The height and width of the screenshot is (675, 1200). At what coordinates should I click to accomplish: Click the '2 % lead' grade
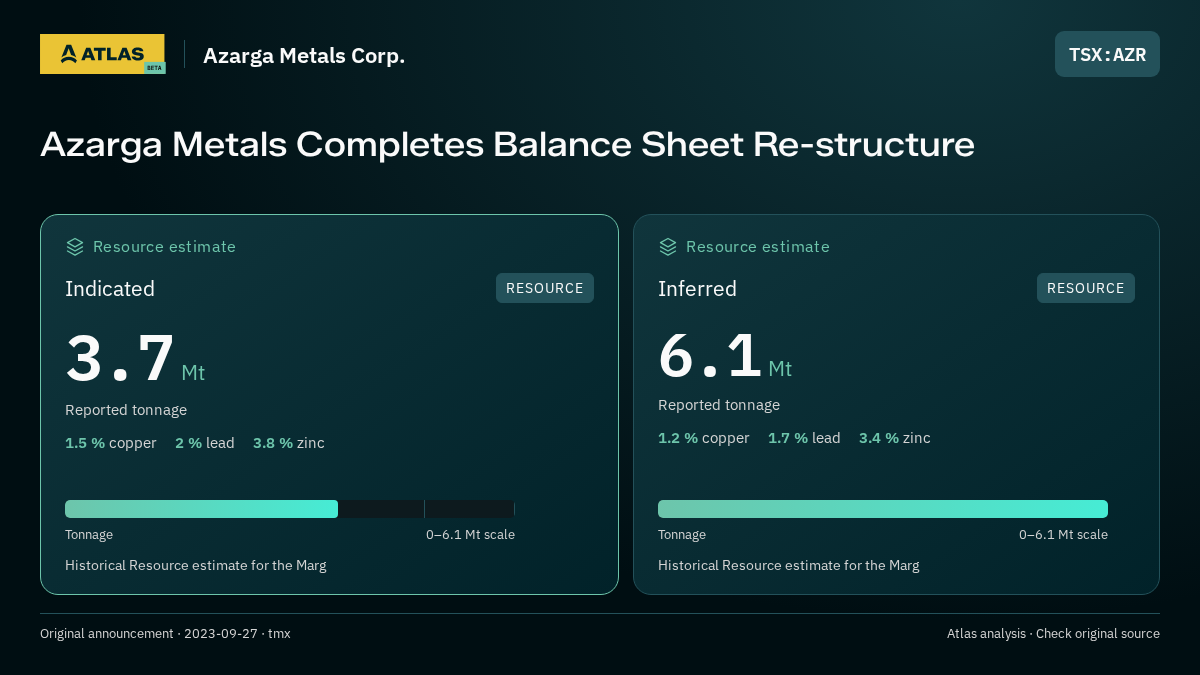pos(205,443)
